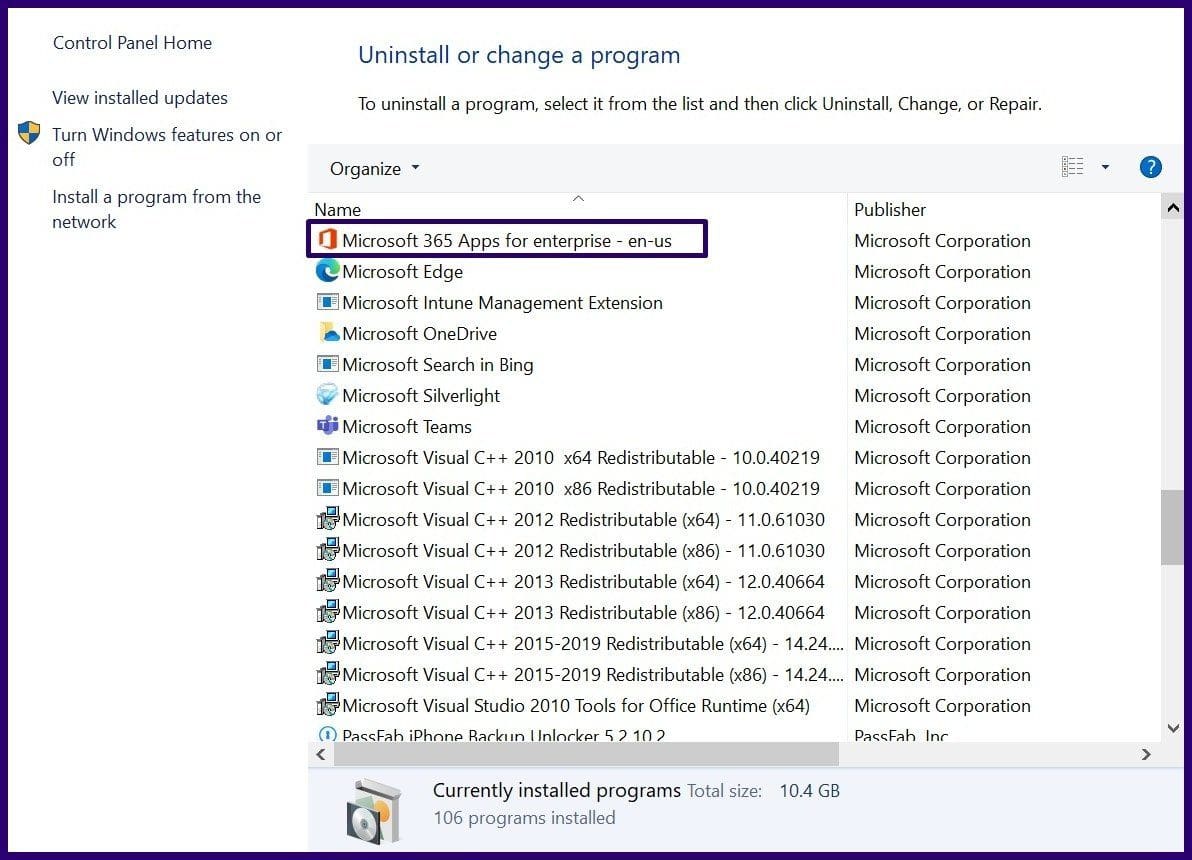The height and width of the screenshot is (860, 1192).
Task: Click the view layout icon
Action: (1073, 167)
